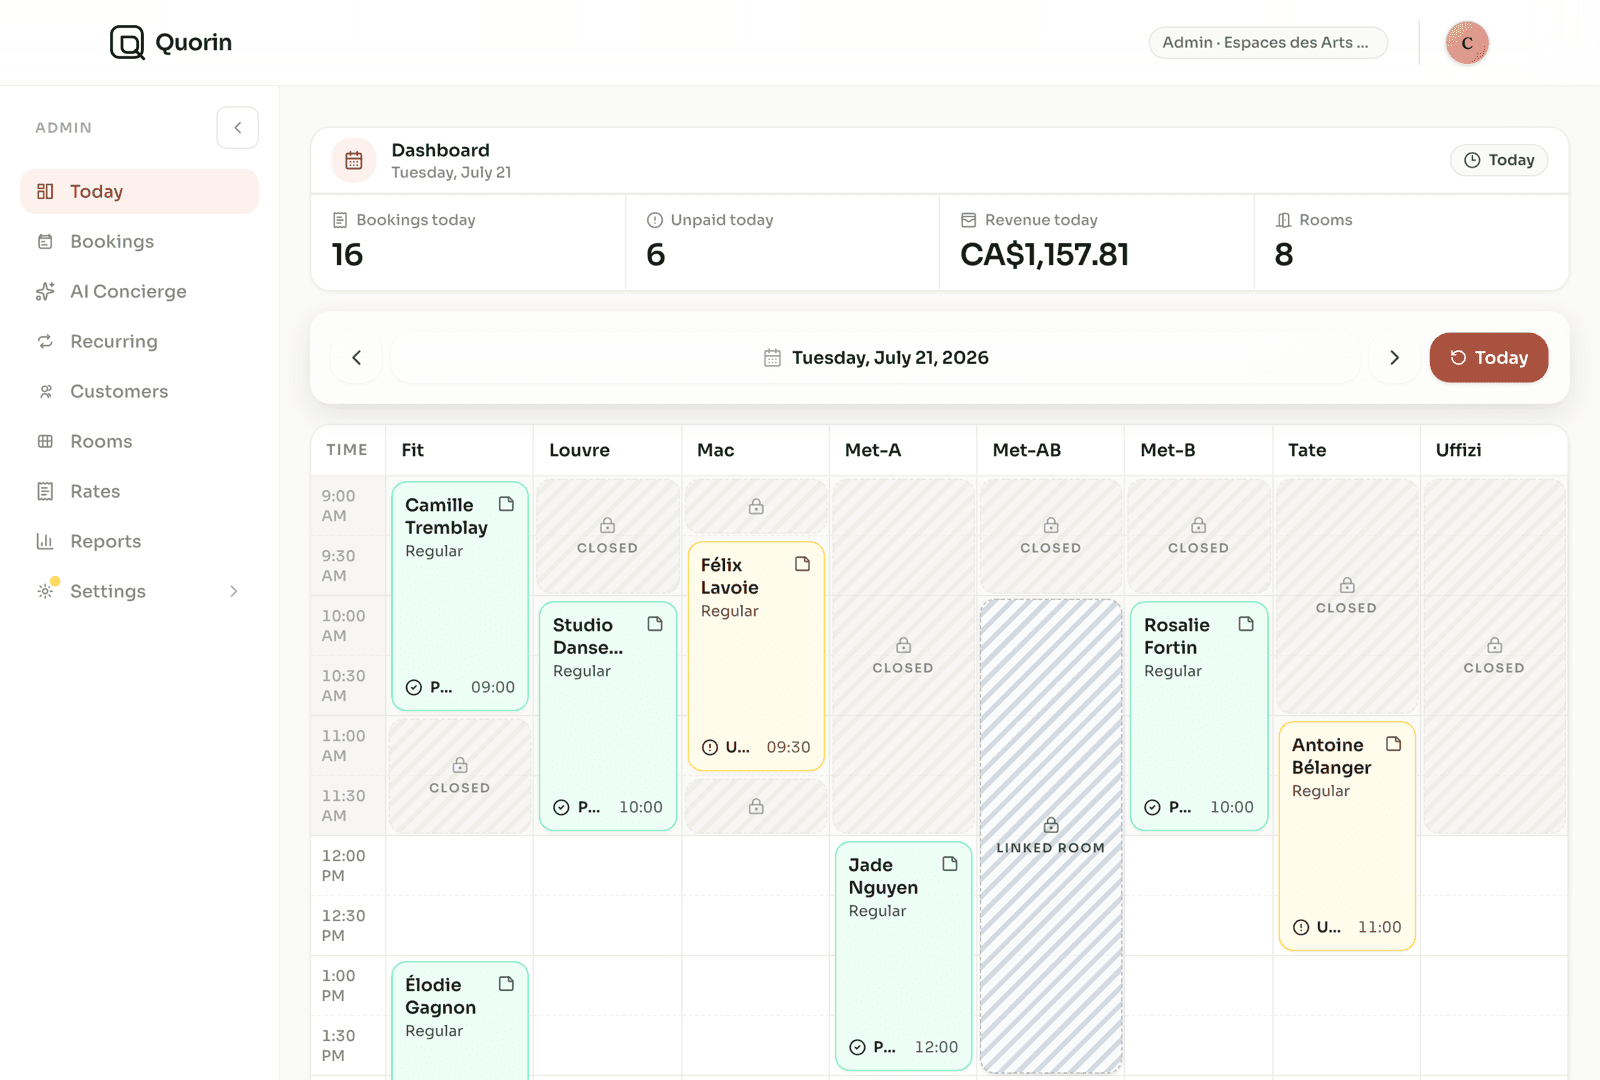1600x1080 pixels.
Task: Click the 12:00 PM time label
Action: [343, 866]
